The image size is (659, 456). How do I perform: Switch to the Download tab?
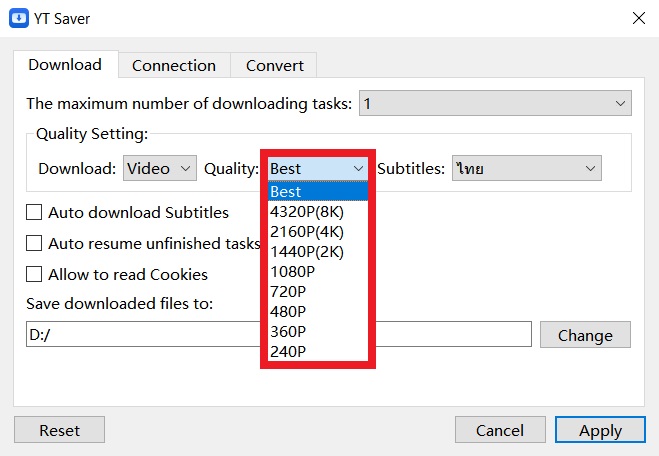[x=65, y=65]
